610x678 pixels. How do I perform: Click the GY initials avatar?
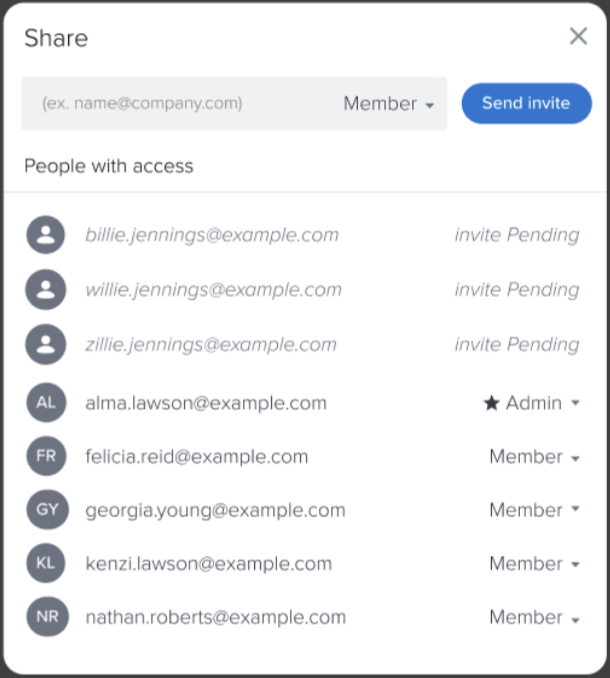47,509
